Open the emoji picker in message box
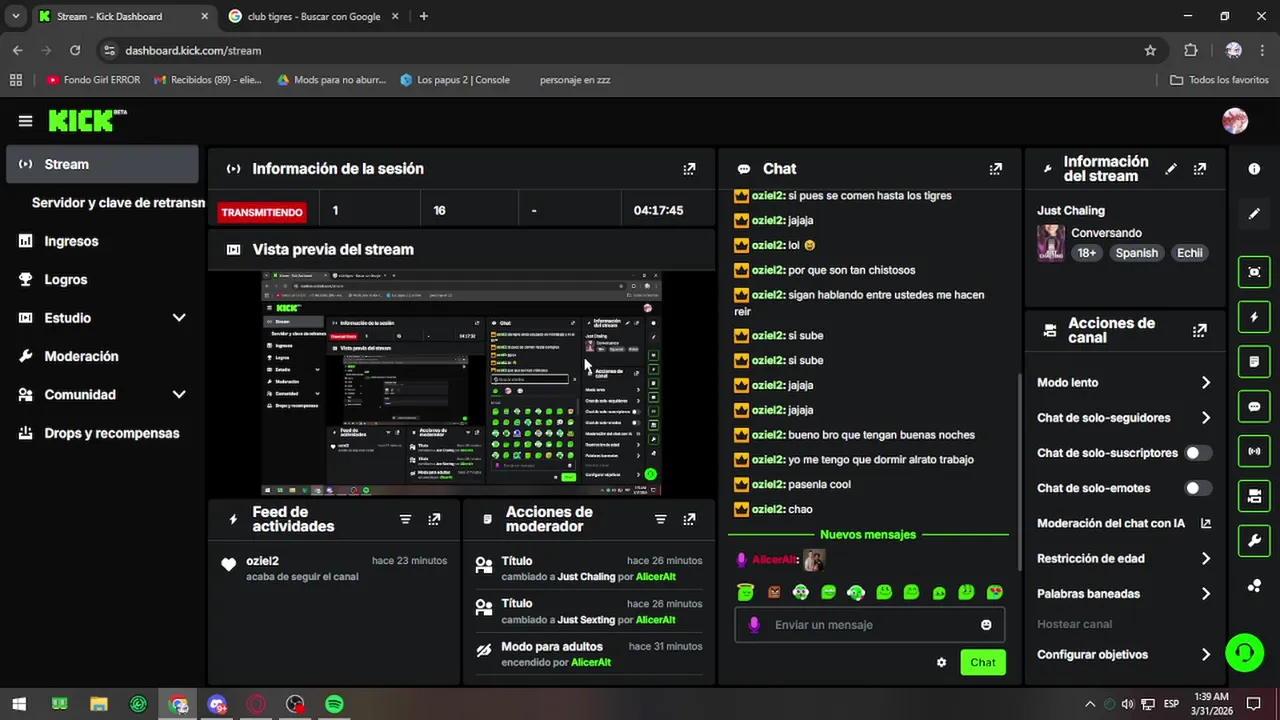The width and height of the screenshot is (1280, 720). pos(986,625)
